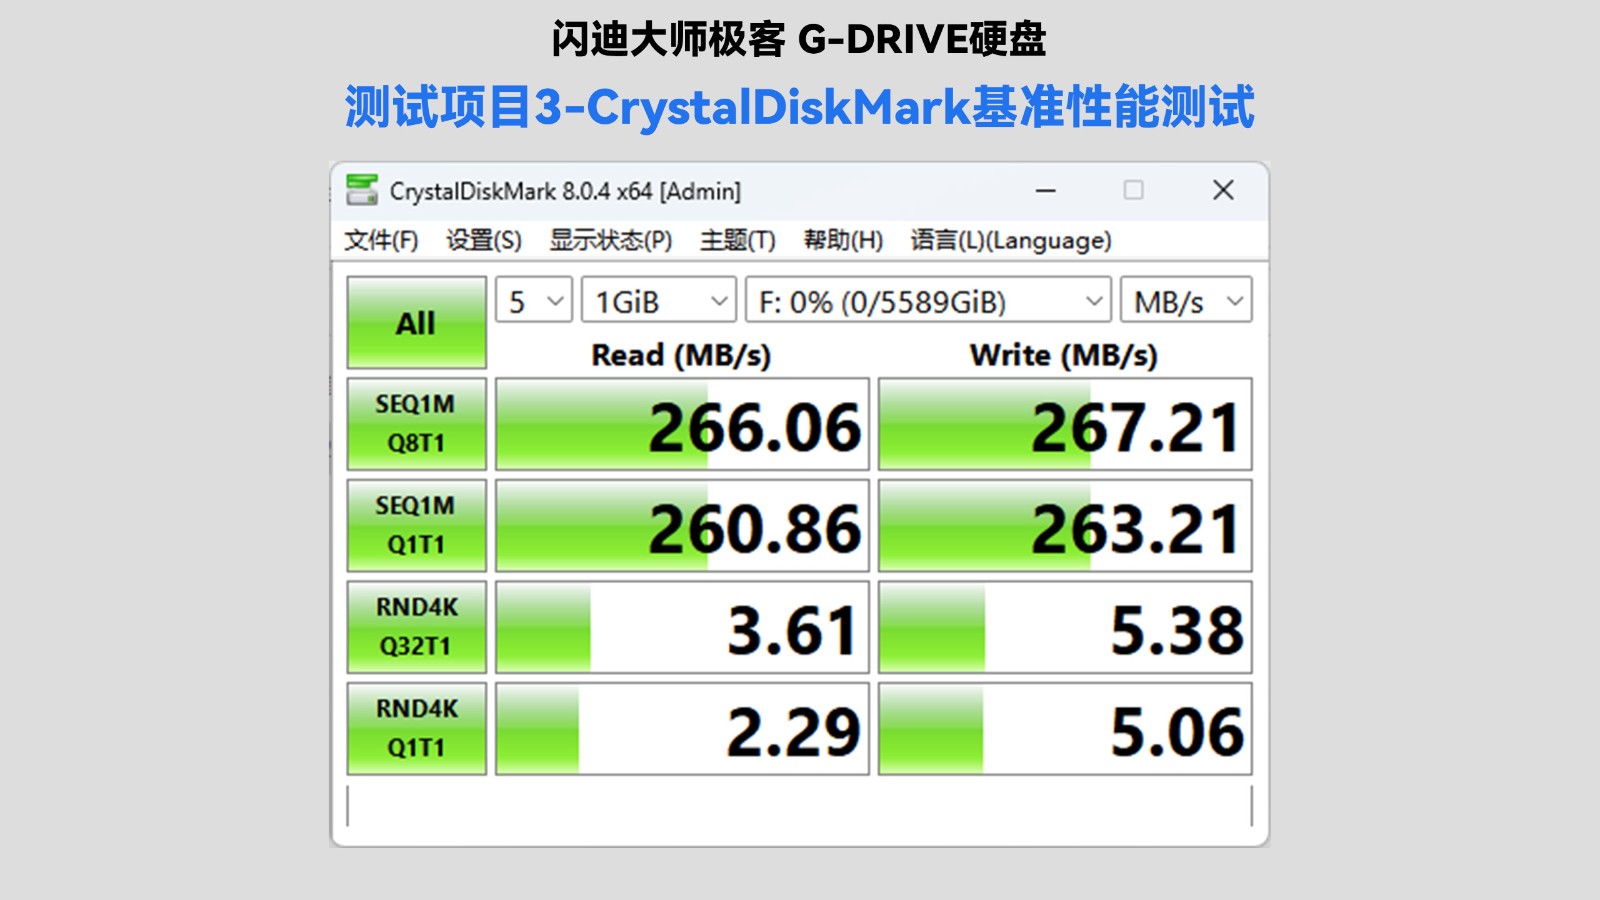The height and width of the screenshot is (900, 1600).
Task: Click the 263.21 write result
Action: [x=1065, y=525]
